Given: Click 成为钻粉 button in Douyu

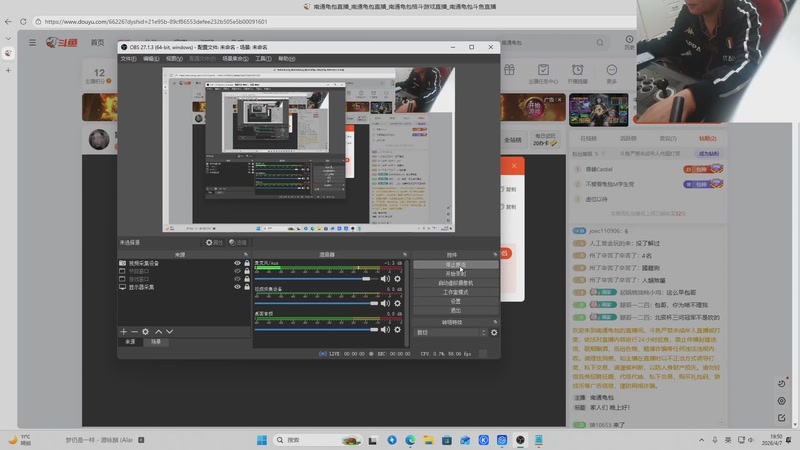Looking at the screenshot, I should pyautogui.click(x=709, y=154).
